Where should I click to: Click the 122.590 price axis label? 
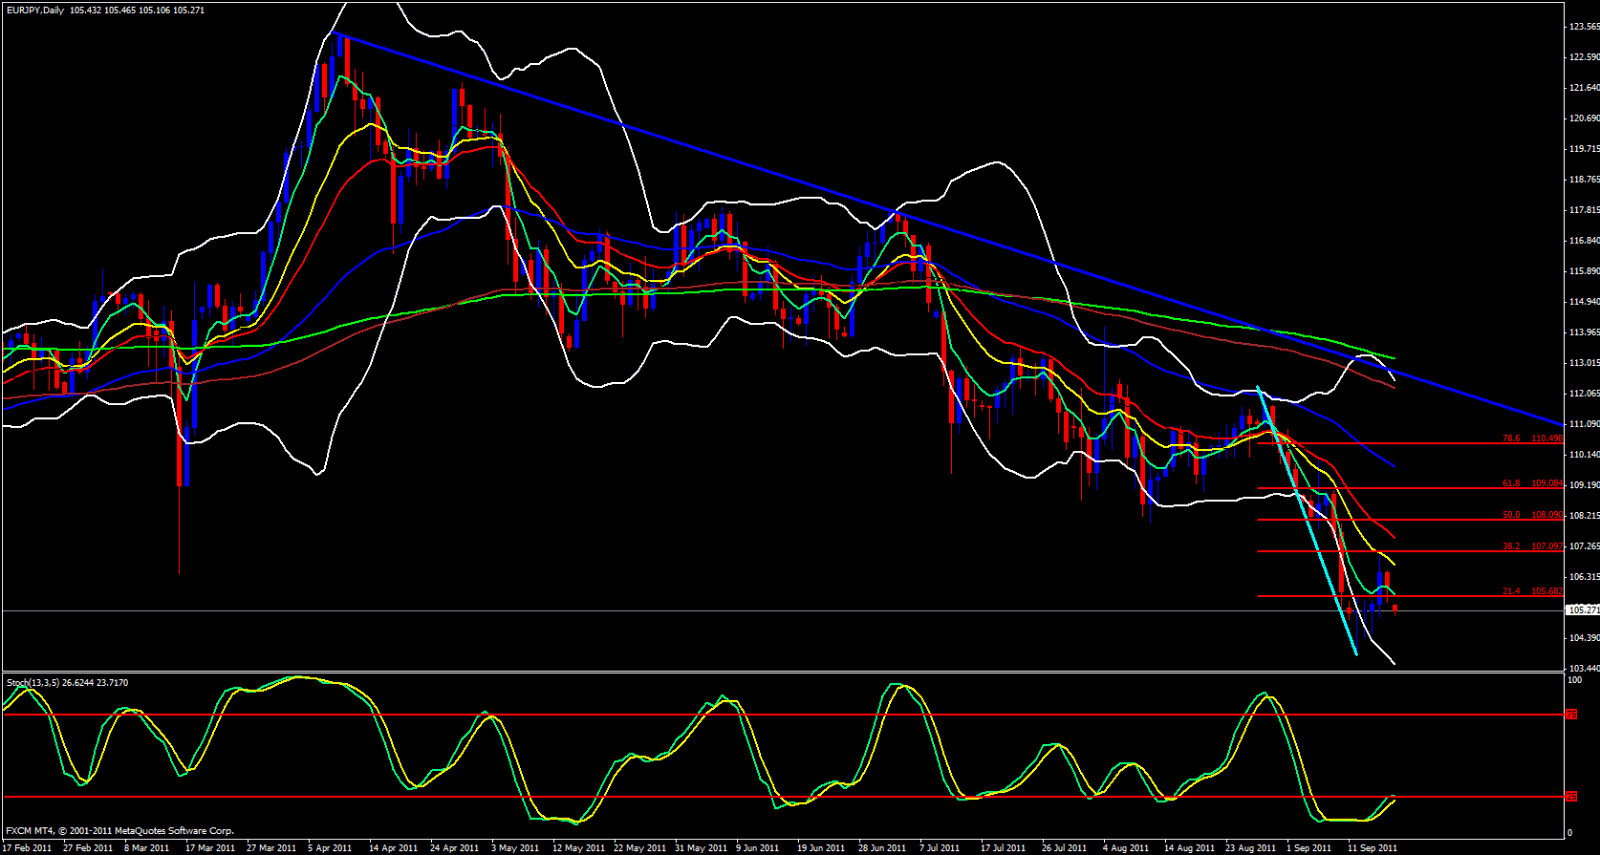[x=1584, y=57]
